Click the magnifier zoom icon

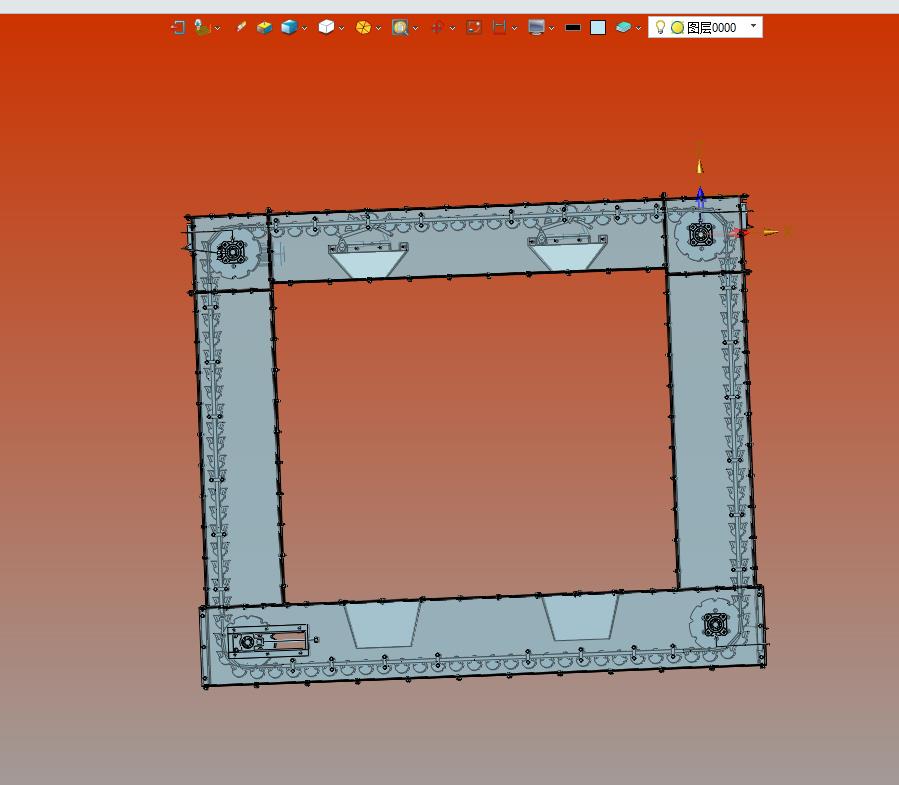point(400,28)
